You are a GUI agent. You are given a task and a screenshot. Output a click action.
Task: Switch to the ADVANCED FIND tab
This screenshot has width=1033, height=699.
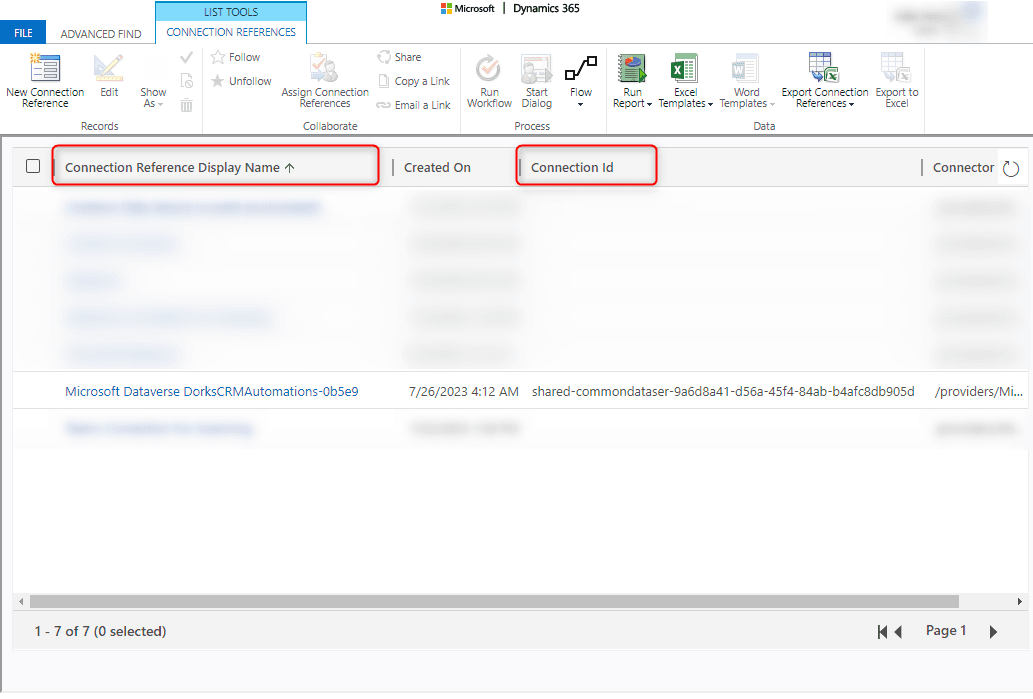click(101, 34)
